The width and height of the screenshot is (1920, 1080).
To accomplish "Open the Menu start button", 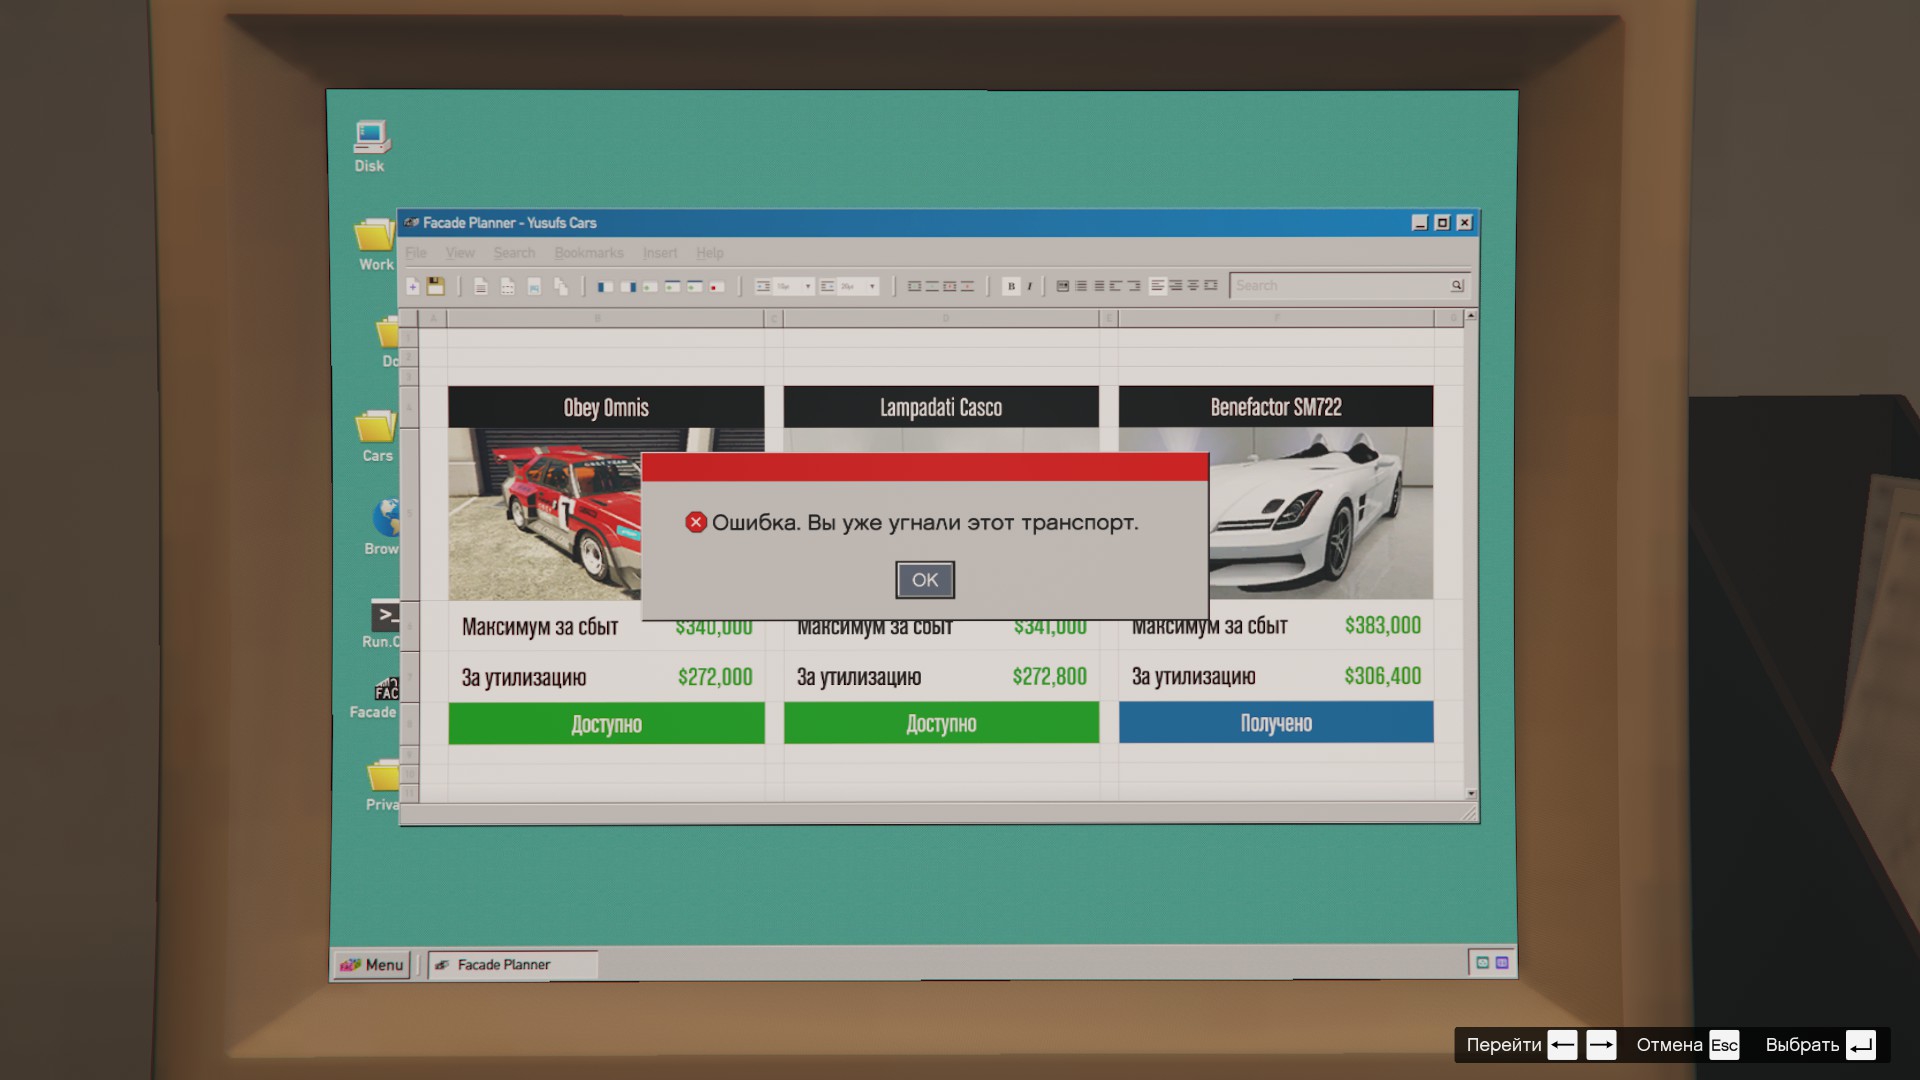I will tap(371, 965).
